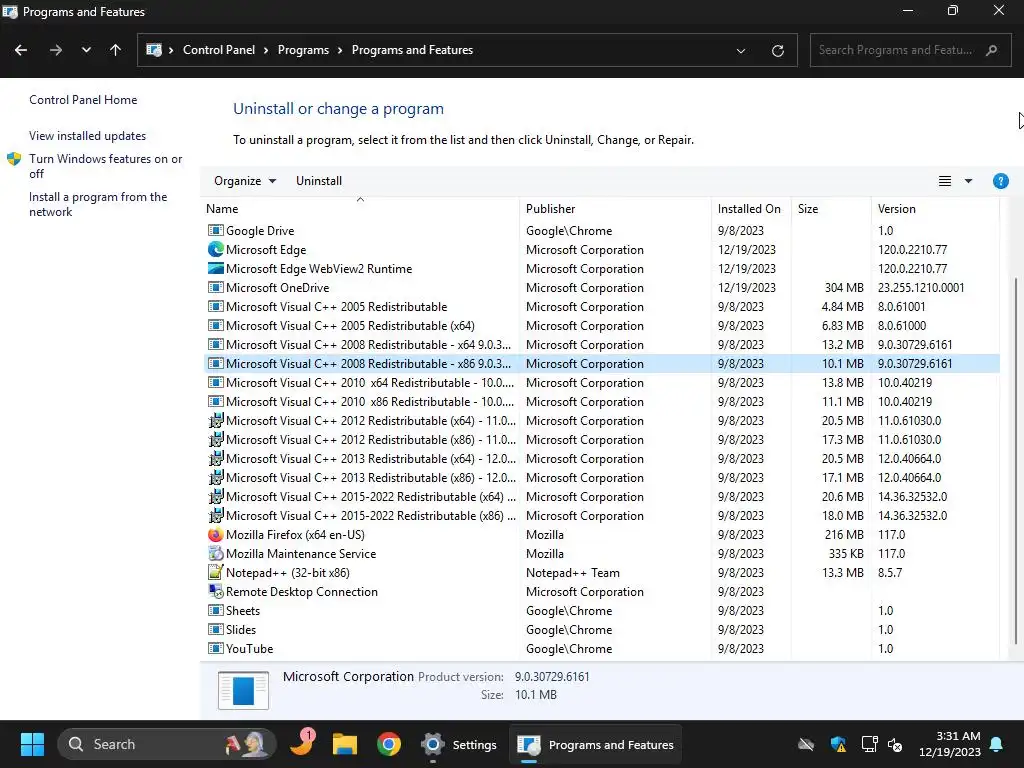Click the Programs breadcrumb segment
The image size is (1024, 768).
303,50
